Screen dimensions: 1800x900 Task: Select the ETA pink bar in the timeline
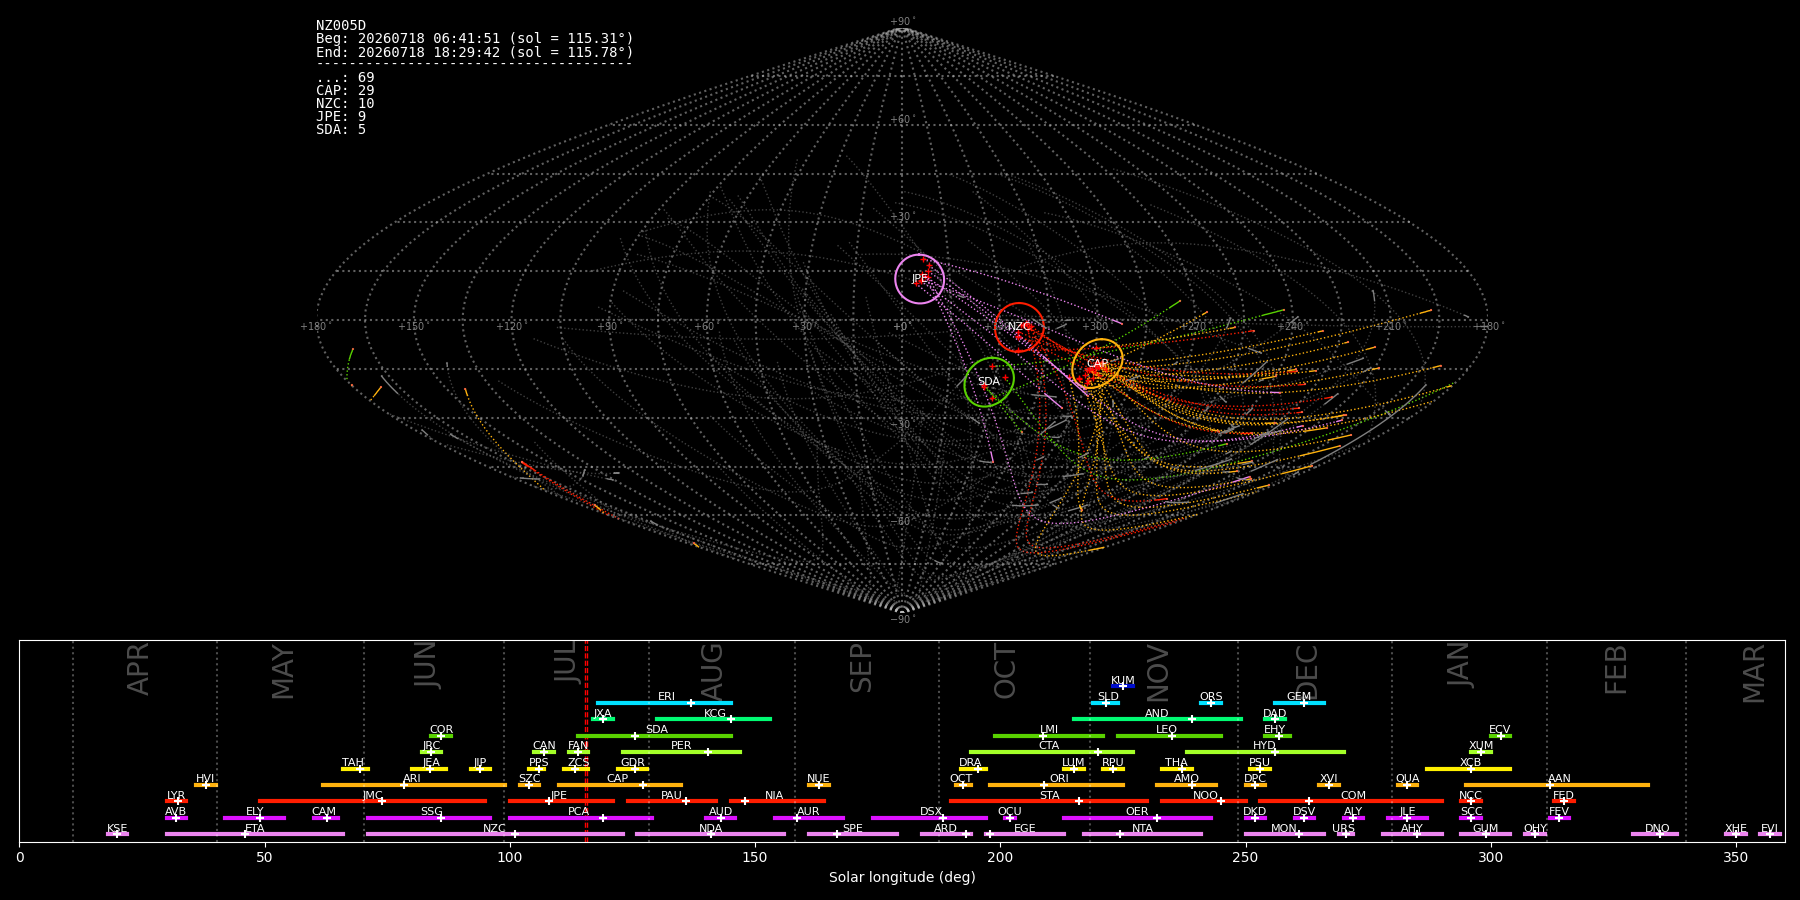(x=255, y=834)
